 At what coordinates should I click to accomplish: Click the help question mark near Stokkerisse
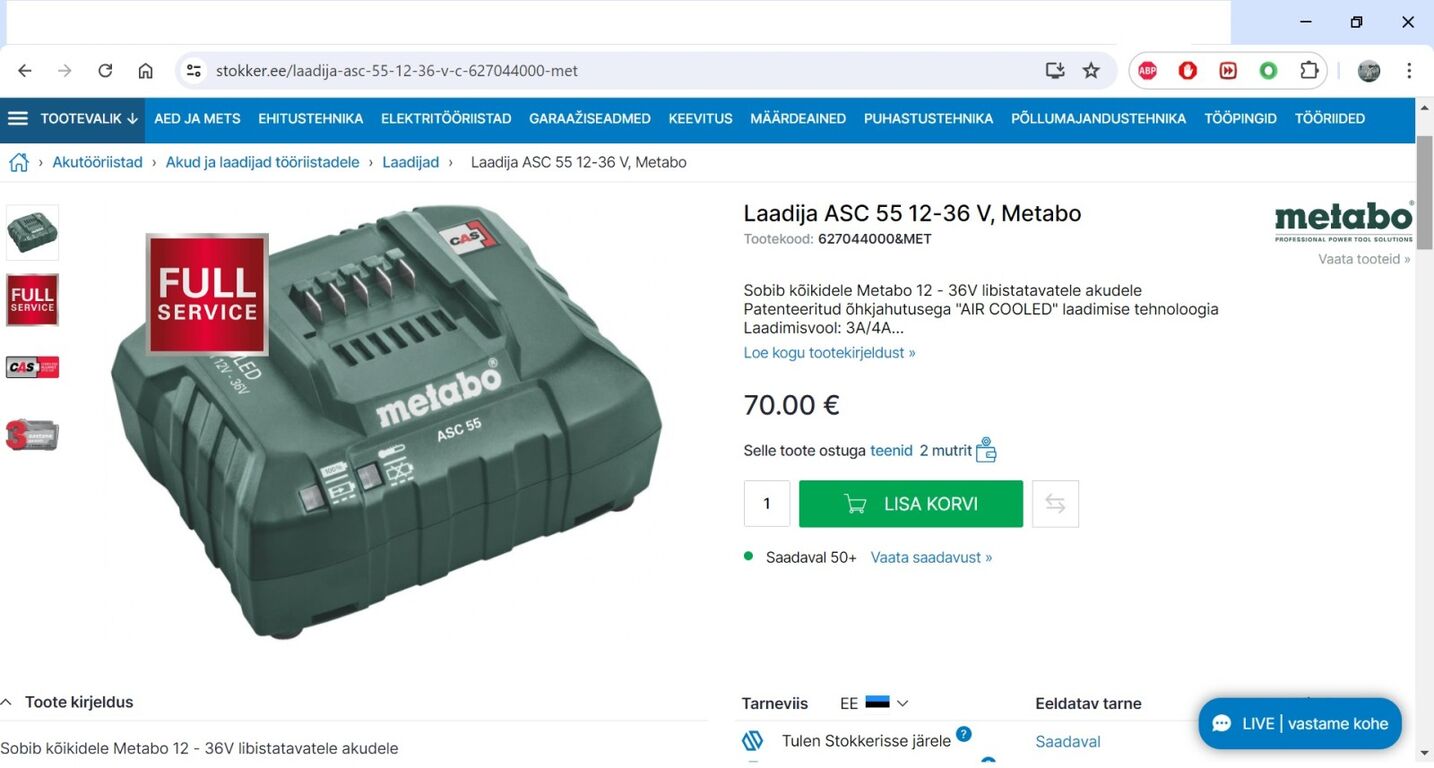963,734
